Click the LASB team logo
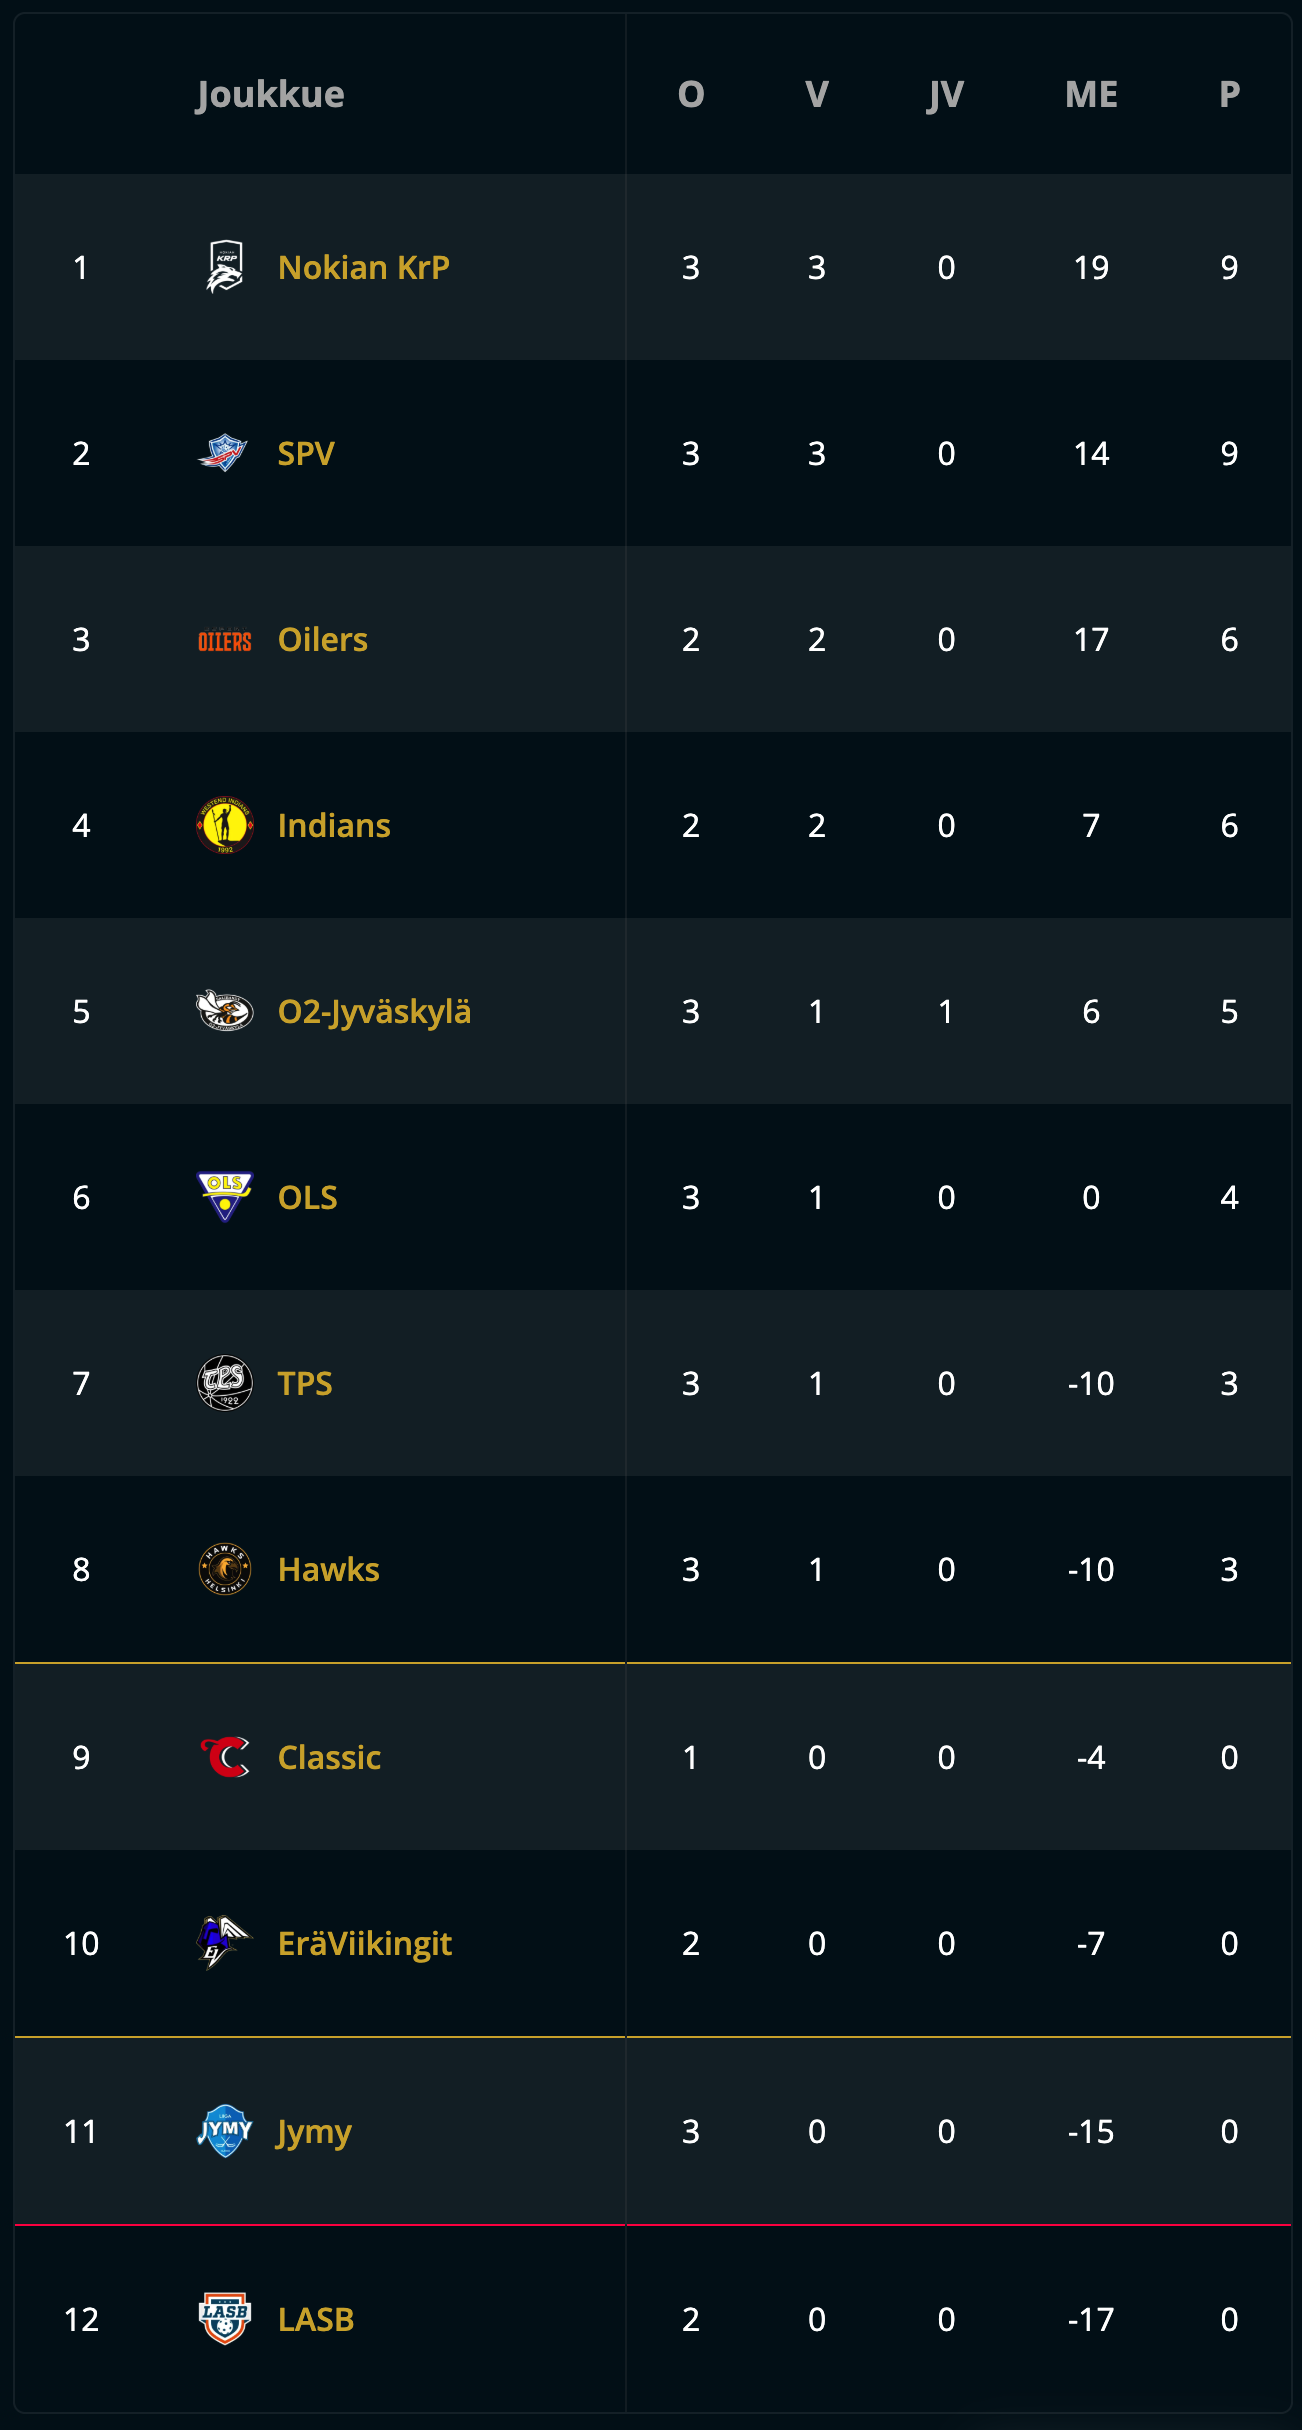This screenshot has height=2430, width=1302. (225, 2319)
